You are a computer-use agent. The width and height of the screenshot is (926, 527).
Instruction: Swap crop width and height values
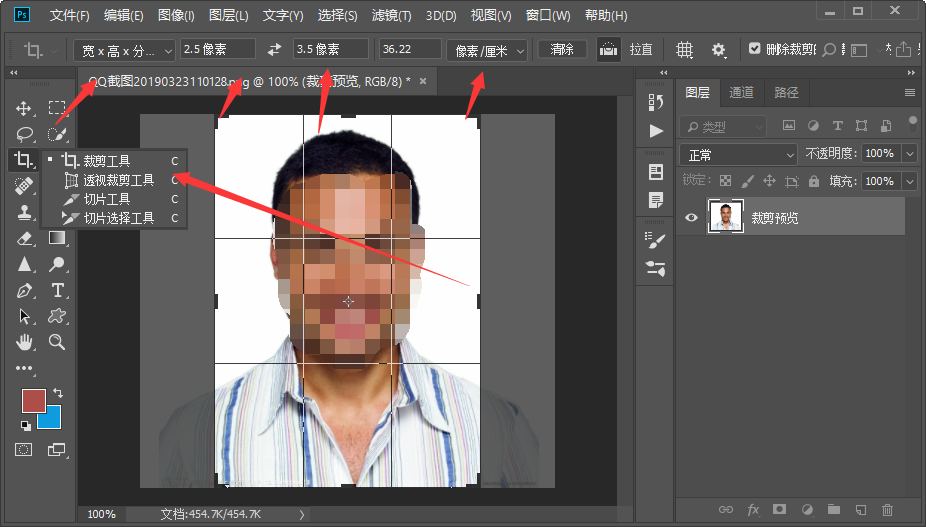[275, 50]
